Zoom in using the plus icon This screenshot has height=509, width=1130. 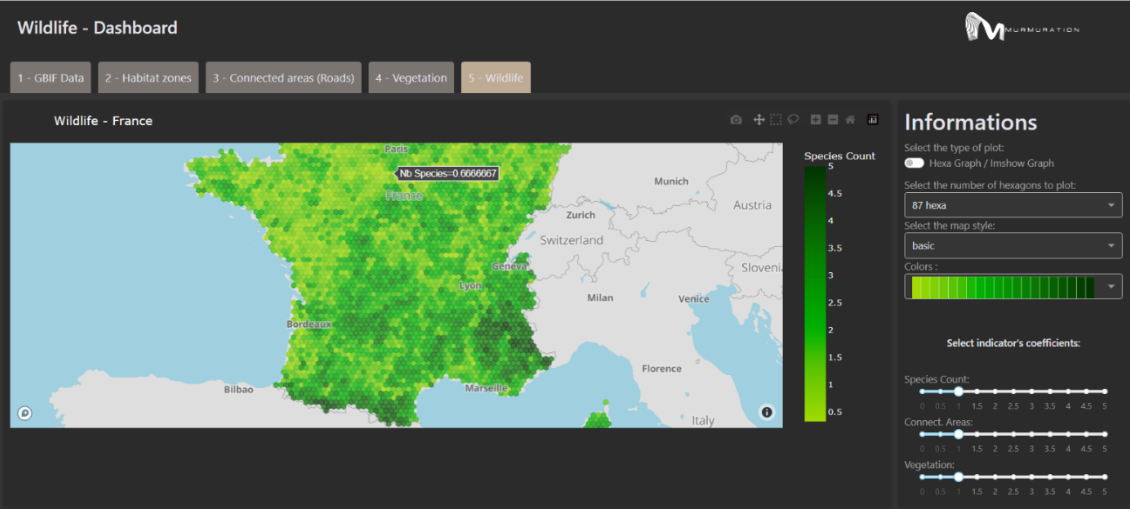(x=816, y=120)
